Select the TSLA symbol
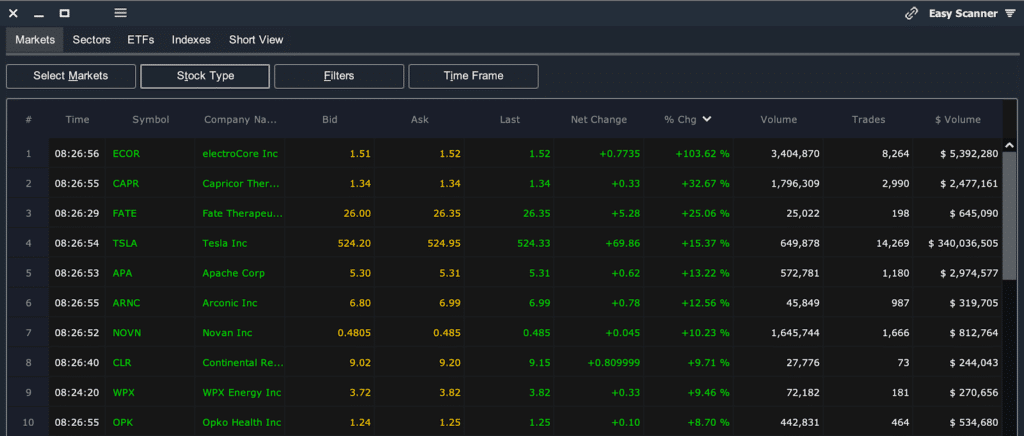1024x436 pixels. [x=125, y=243]
